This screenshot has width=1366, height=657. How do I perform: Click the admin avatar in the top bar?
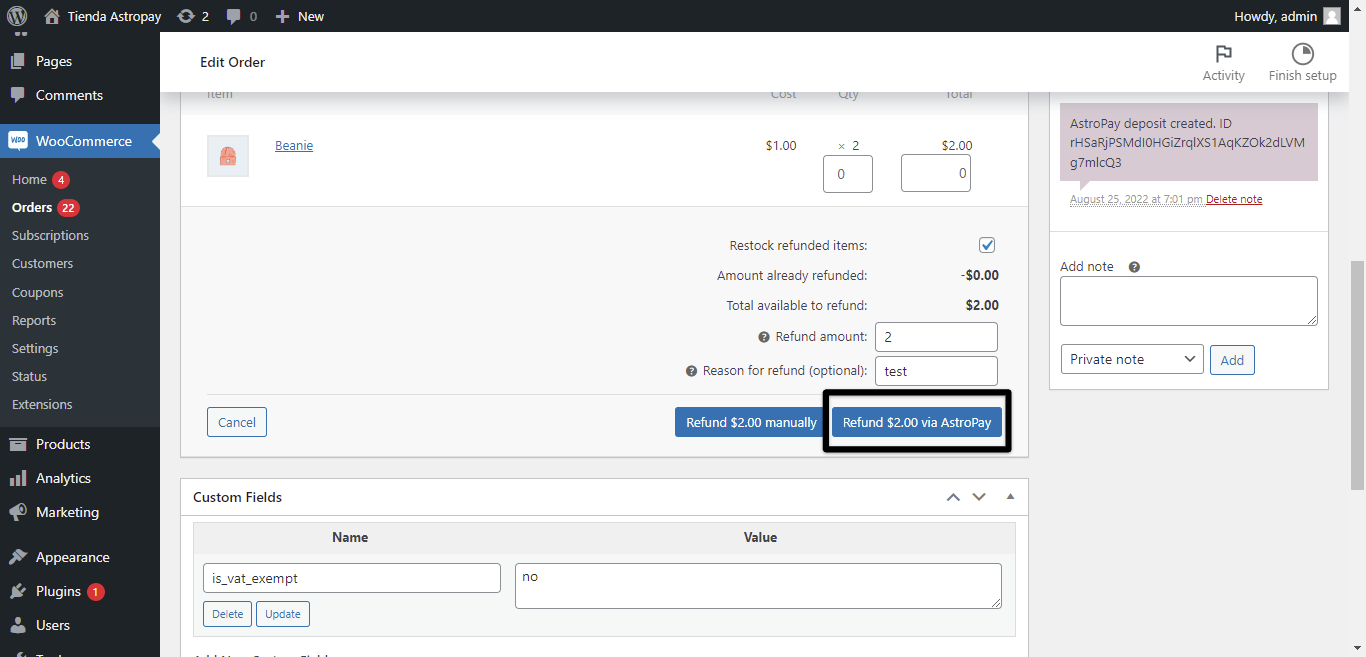1331,16
